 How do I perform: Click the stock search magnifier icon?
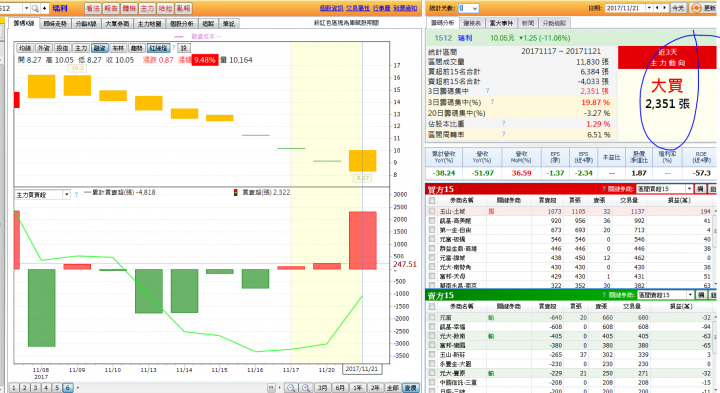click(x=35, y=8)
